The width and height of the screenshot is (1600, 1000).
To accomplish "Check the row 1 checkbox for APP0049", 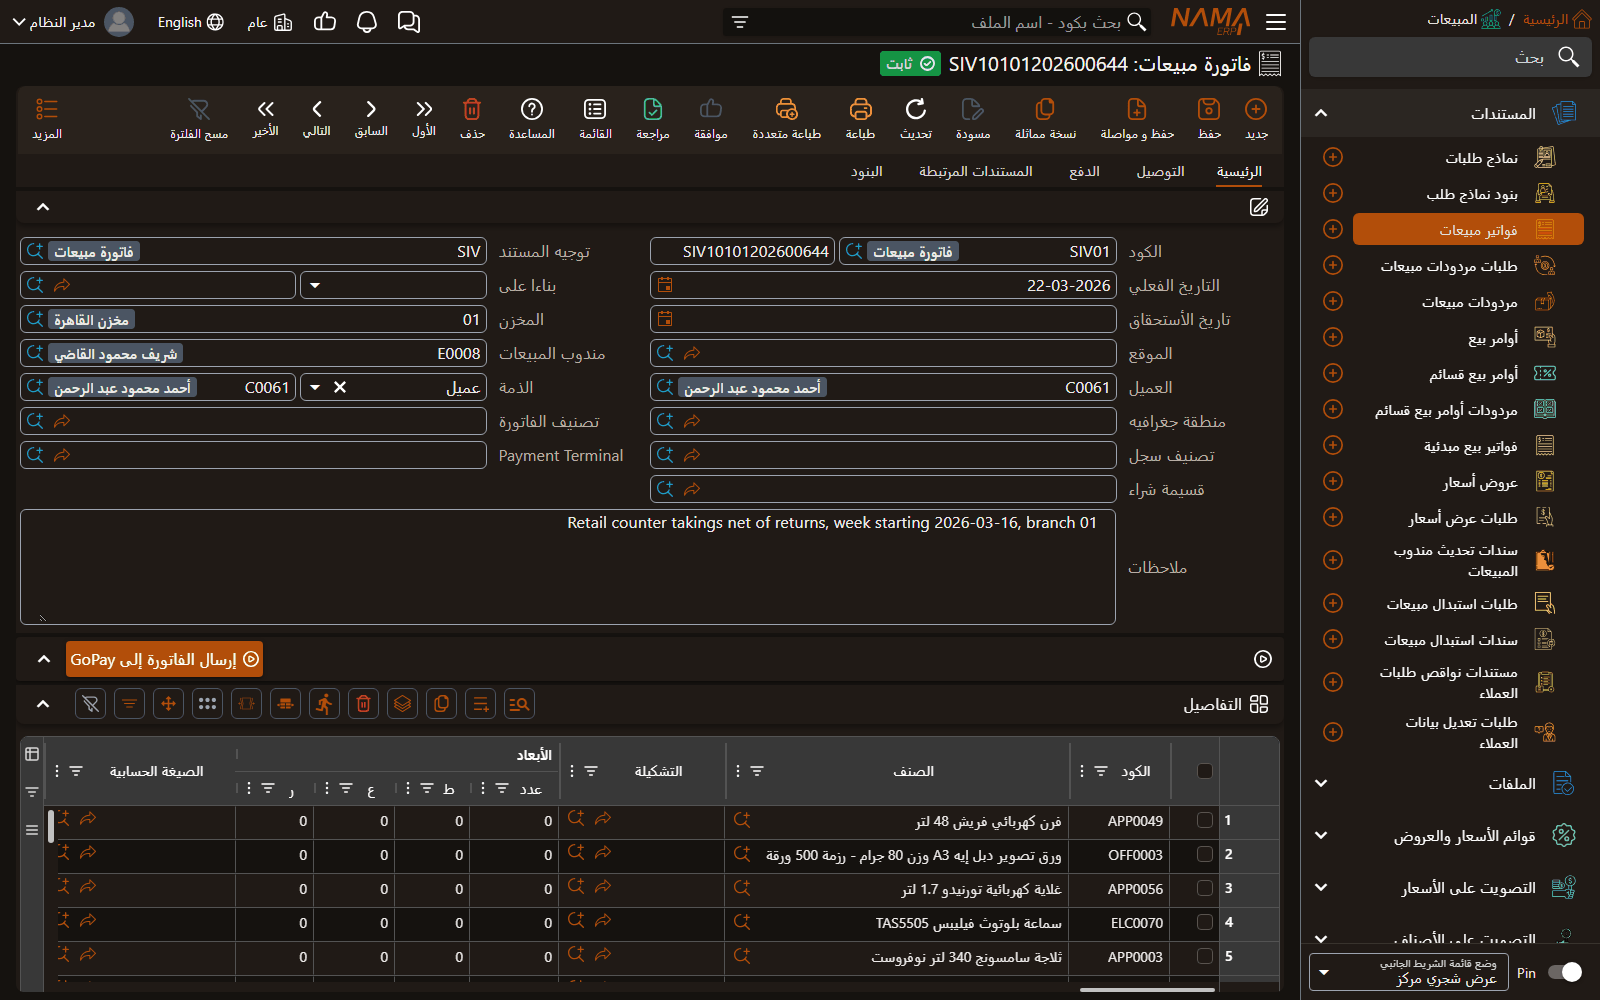I will [x=1205, y=820].
